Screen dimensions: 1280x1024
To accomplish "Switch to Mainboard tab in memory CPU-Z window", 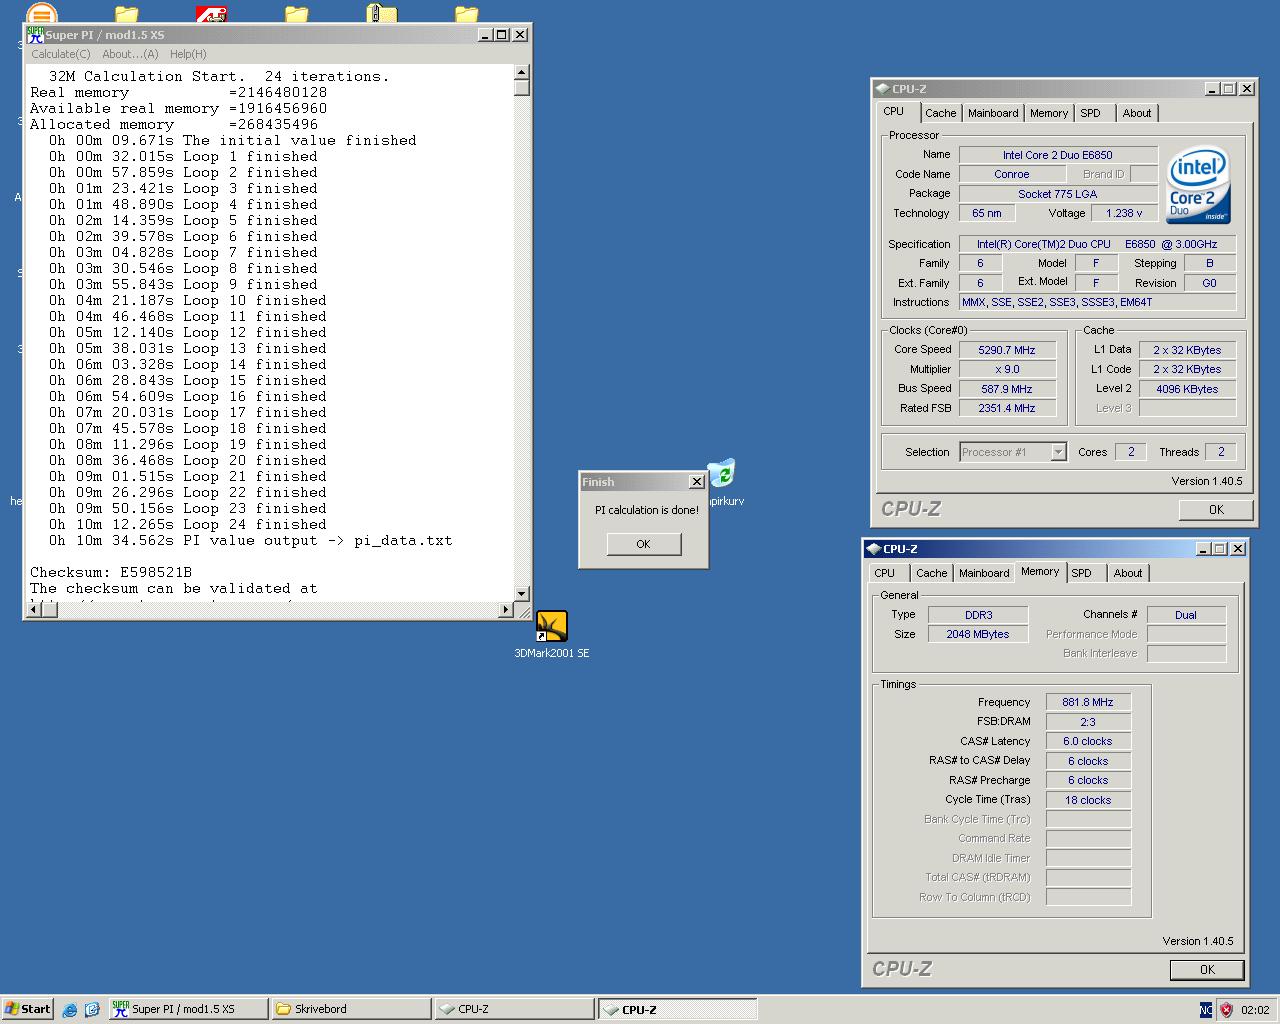I will pos(984,573).
